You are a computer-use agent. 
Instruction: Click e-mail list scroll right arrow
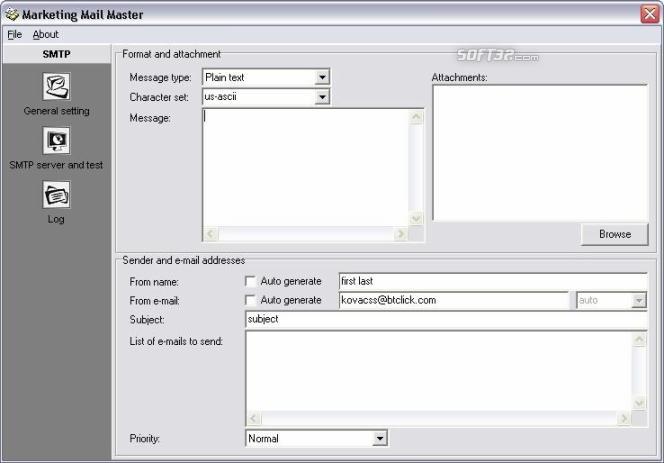pos(624,419)
